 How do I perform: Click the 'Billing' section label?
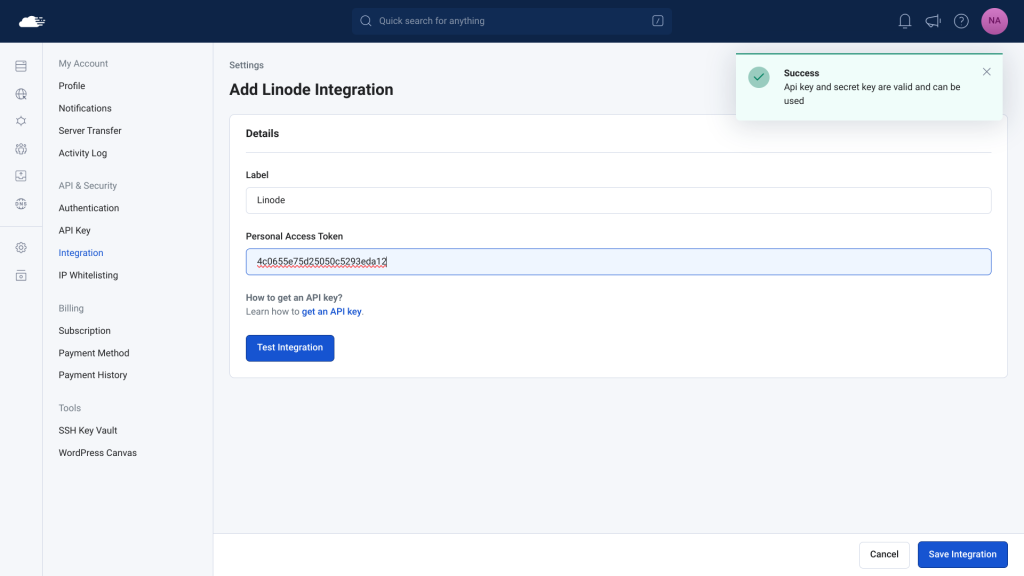pyautogui.click(x=71, y=308)
